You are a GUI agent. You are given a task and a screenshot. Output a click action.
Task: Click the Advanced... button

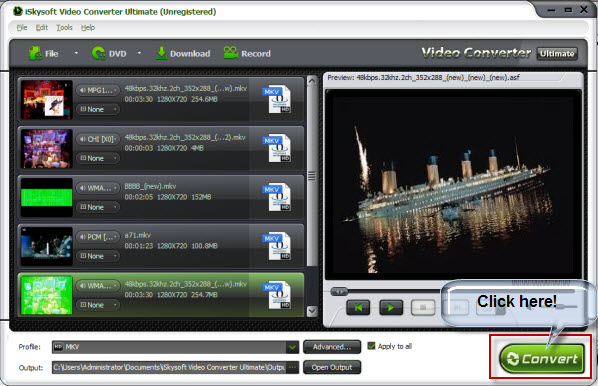pos(332,347)
